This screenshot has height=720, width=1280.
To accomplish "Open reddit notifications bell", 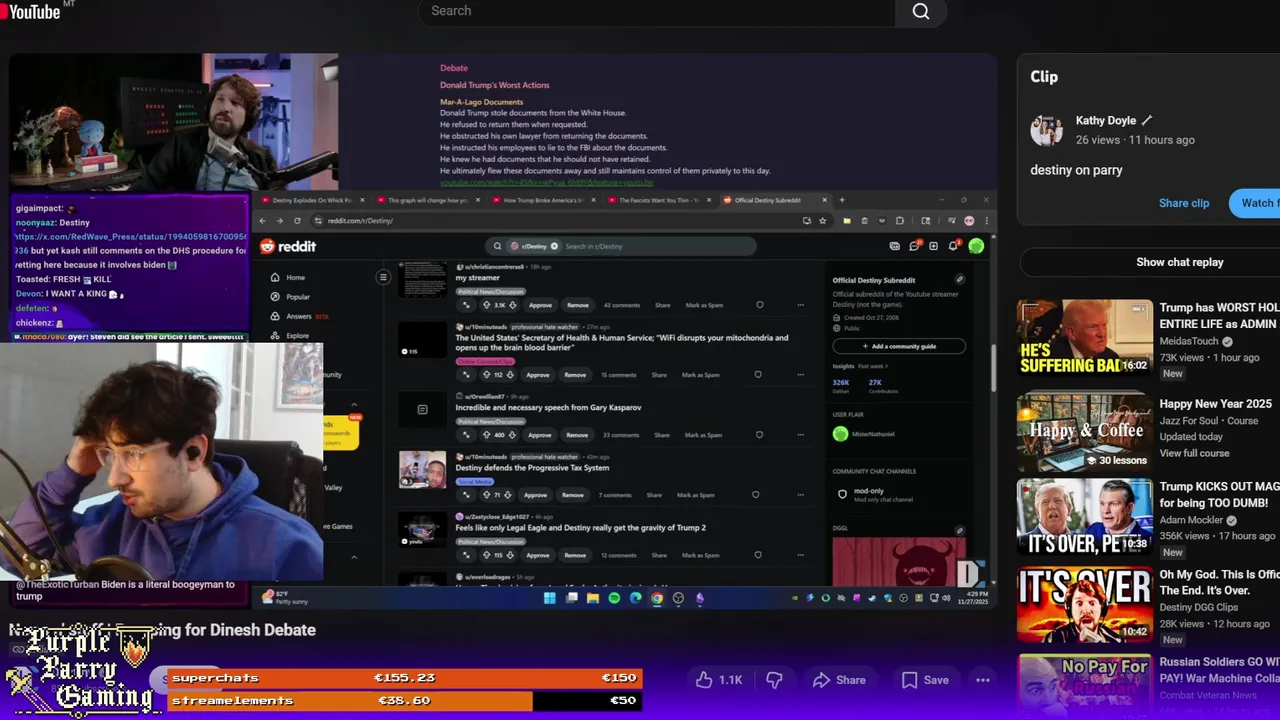I will coord(953,246).
